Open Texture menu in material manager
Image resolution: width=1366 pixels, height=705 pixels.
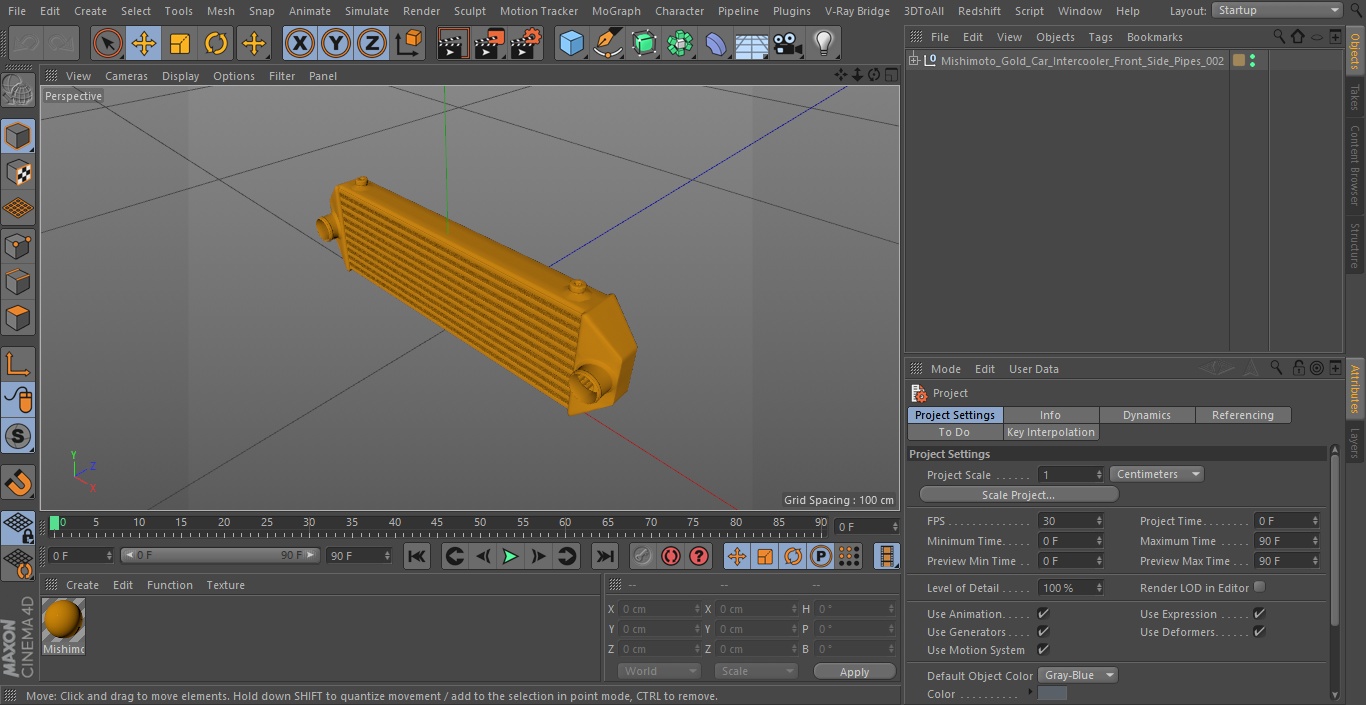pyautogui.click(x=225, y=585)
